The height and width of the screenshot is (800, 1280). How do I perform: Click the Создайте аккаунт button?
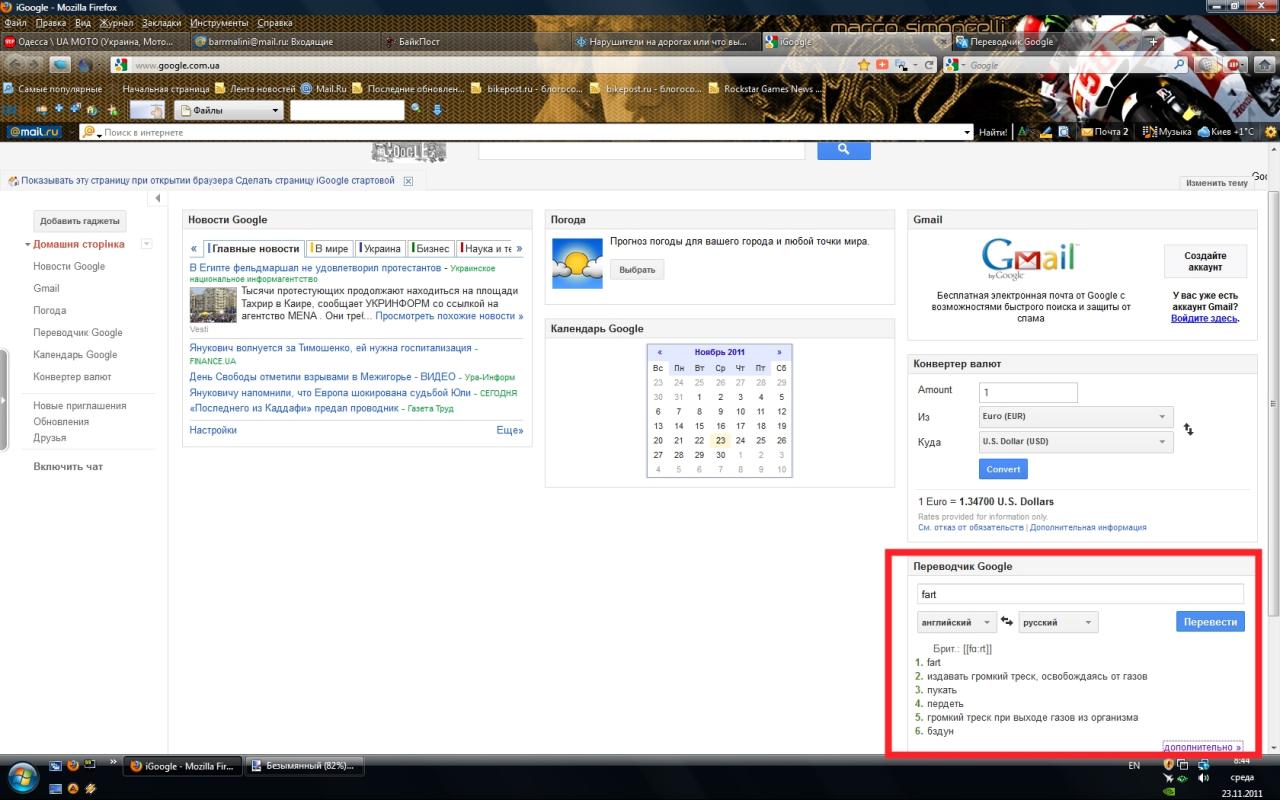point(1205,261)
